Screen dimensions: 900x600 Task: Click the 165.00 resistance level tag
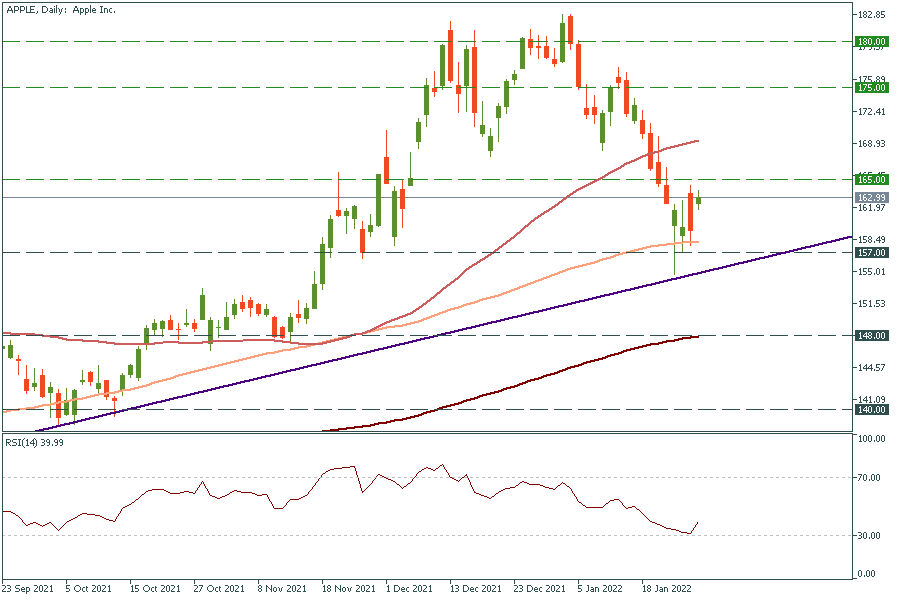pyautogui.click(x=872, y=179)
